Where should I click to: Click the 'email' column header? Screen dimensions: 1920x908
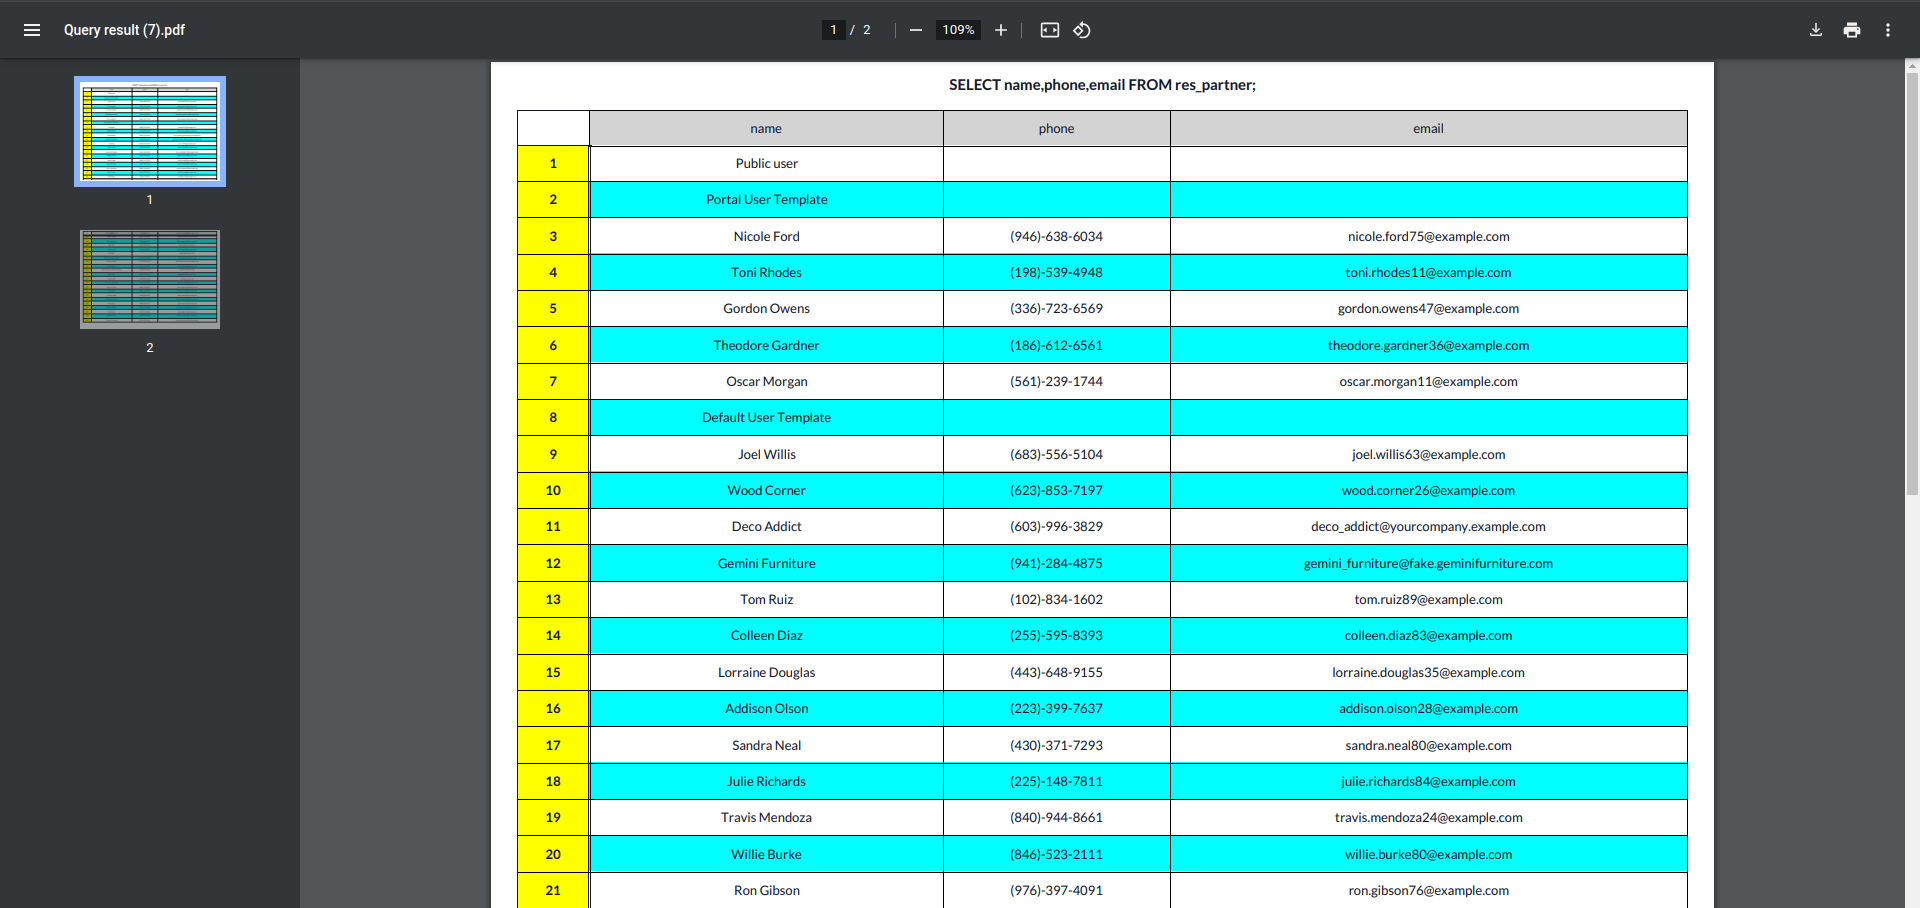click(x=1428, y=128)
